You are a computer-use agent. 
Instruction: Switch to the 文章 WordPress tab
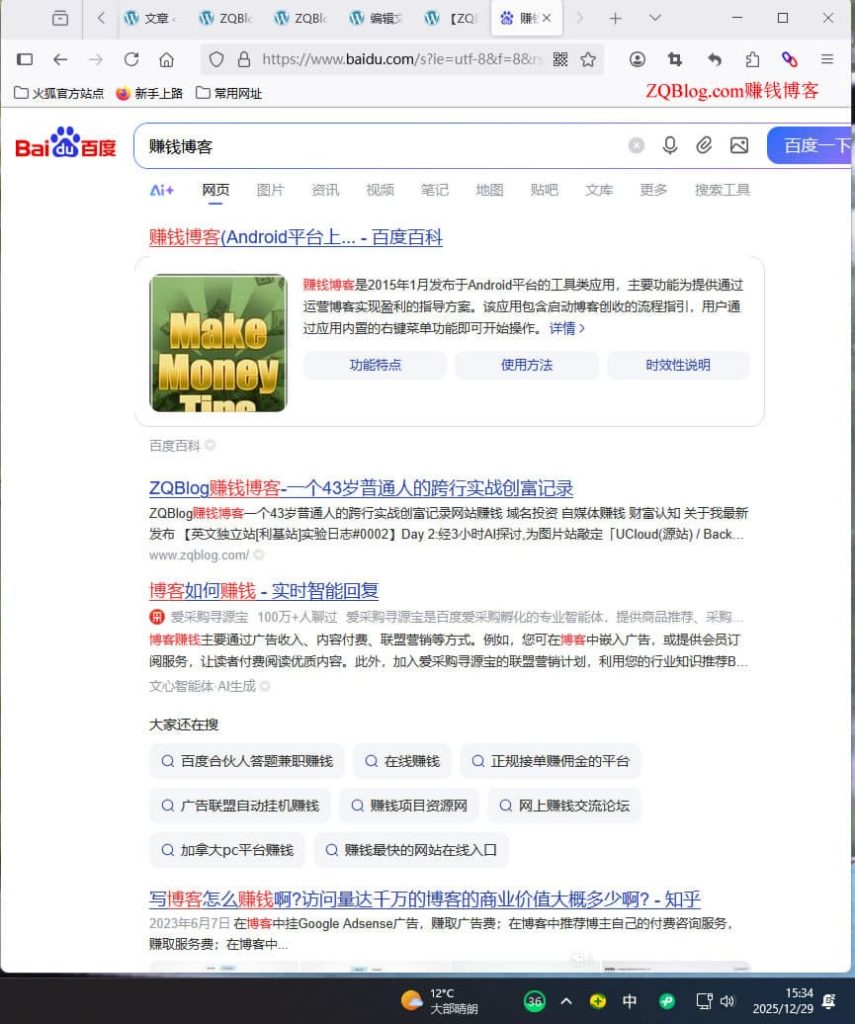(x=150, y=18)
